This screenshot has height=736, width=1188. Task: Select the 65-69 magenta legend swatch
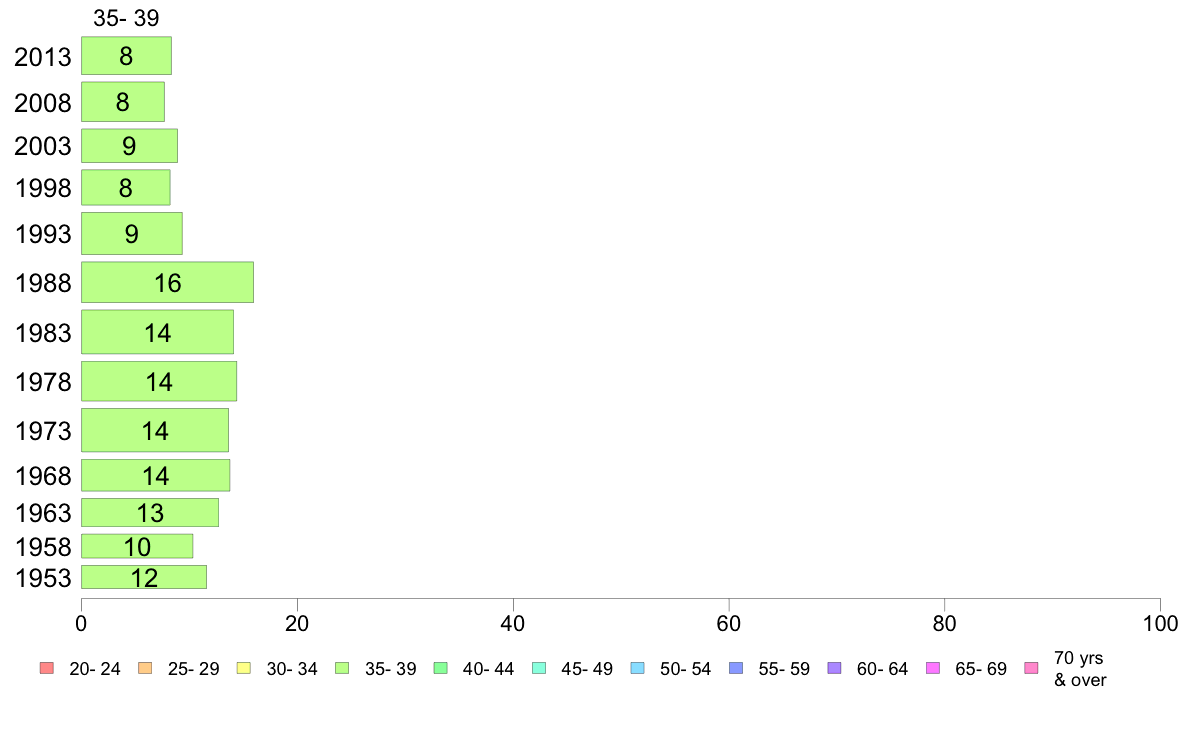(x=933, y=668)
